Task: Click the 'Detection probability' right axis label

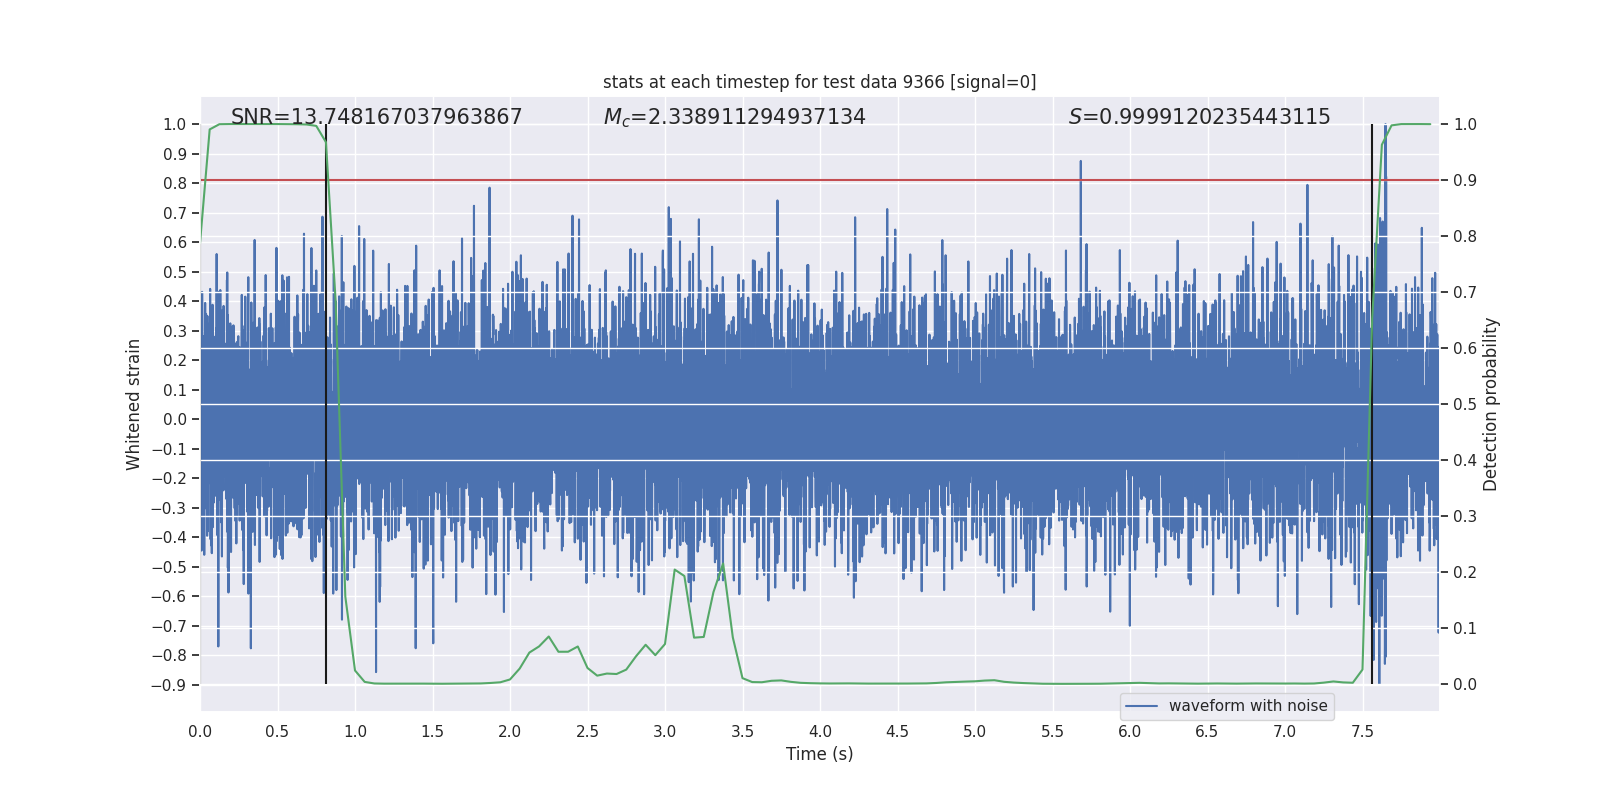Action: click(x=1491, y=404)
